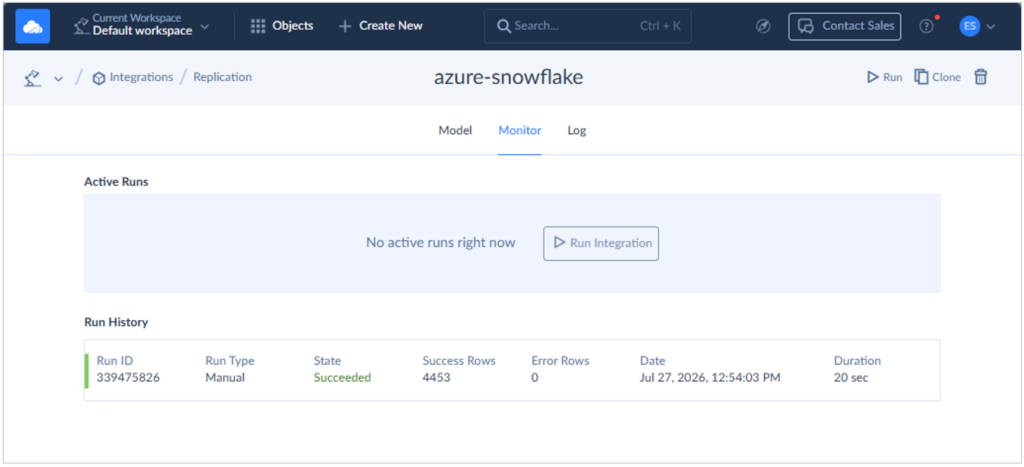Click the desk lamp workspace icon
Screen dimensions: 1024x467
pyautogui.click(x=33, y=78)
